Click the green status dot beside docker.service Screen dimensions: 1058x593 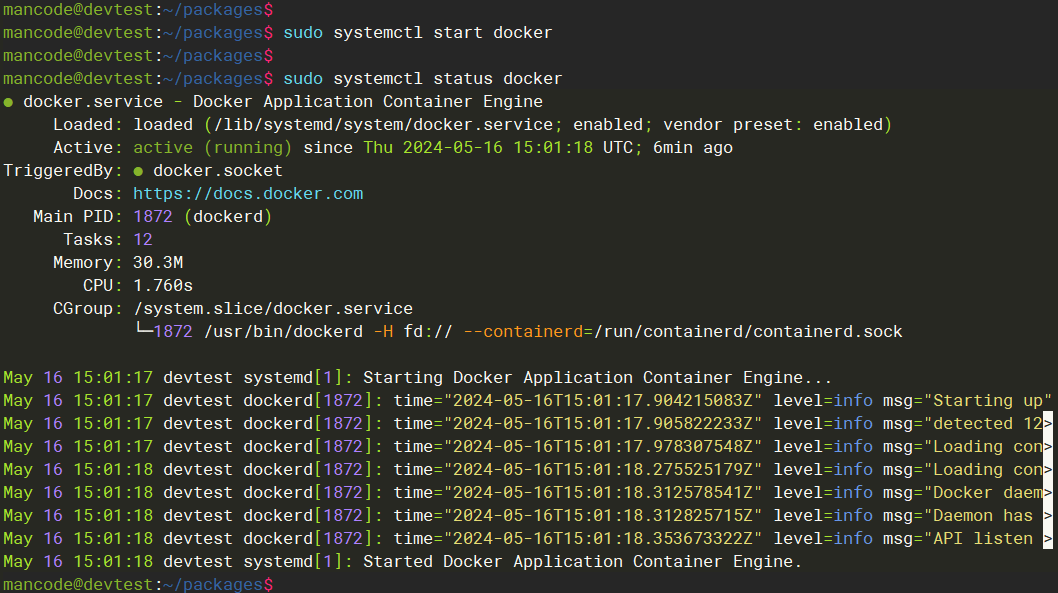pyautogui.click(x=8, y=102)
